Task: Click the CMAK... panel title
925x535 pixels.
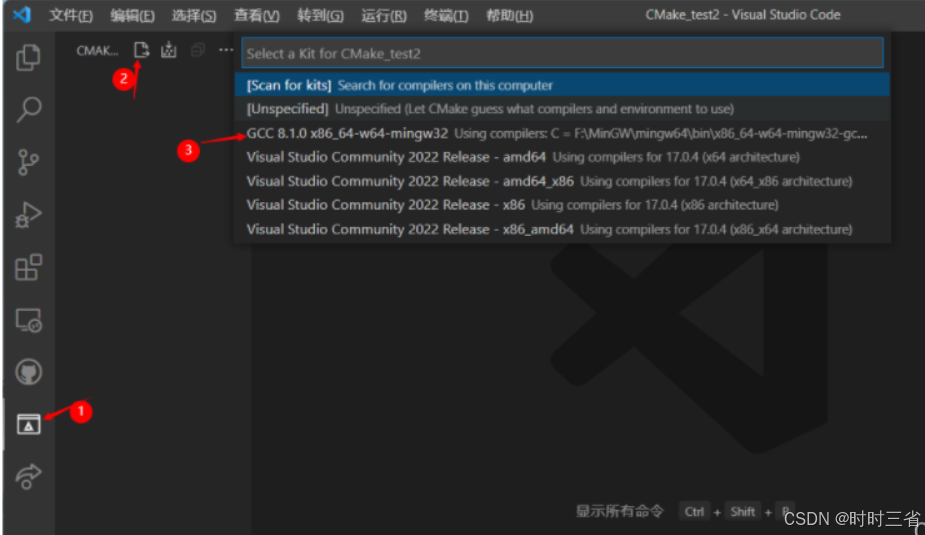Action: click(97, 51)
